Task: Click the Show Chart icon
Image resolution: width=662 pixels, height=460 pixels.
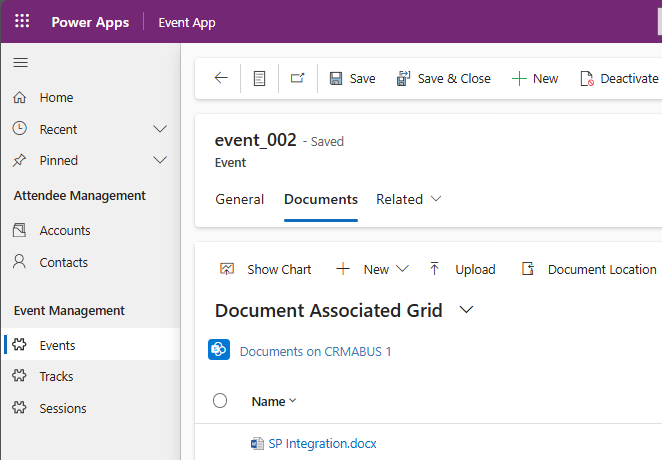Action: (x=227, y=269)
